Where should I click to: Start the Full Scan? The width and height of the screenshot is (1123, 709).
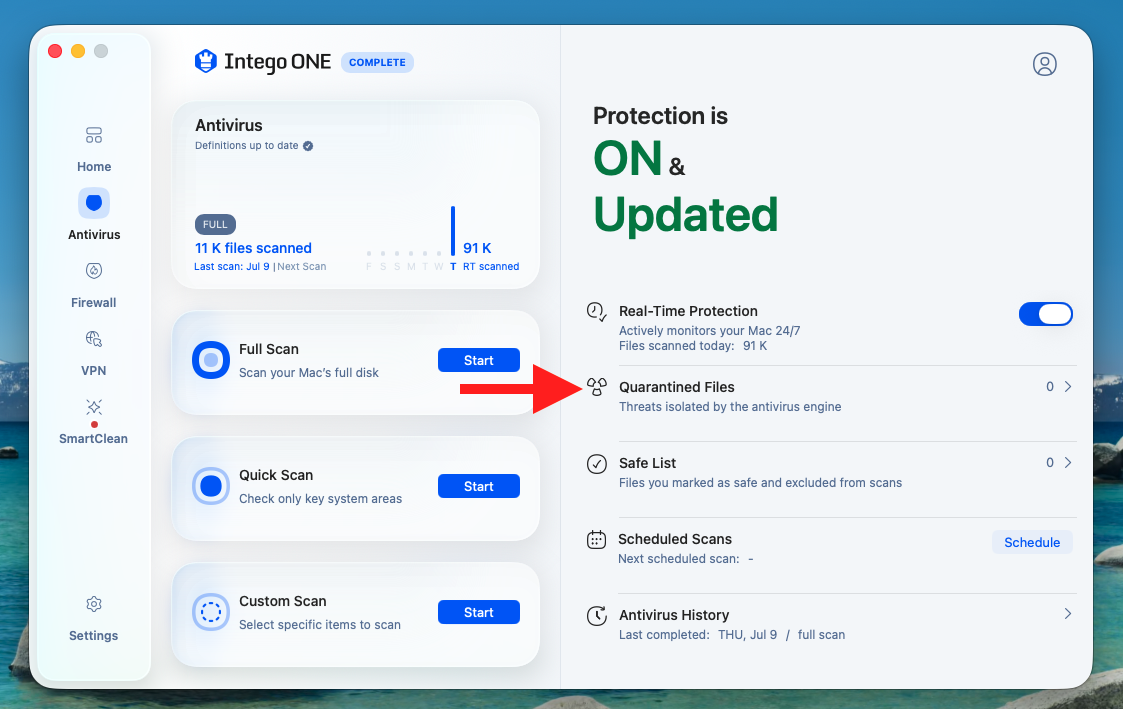[x=478, y=360]
